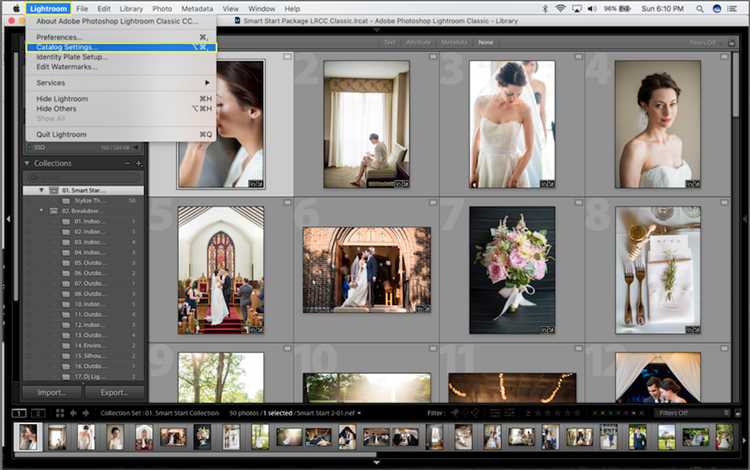Click flag corner of grid cell 4
This screenshot has height=470, width=750.
724,57
